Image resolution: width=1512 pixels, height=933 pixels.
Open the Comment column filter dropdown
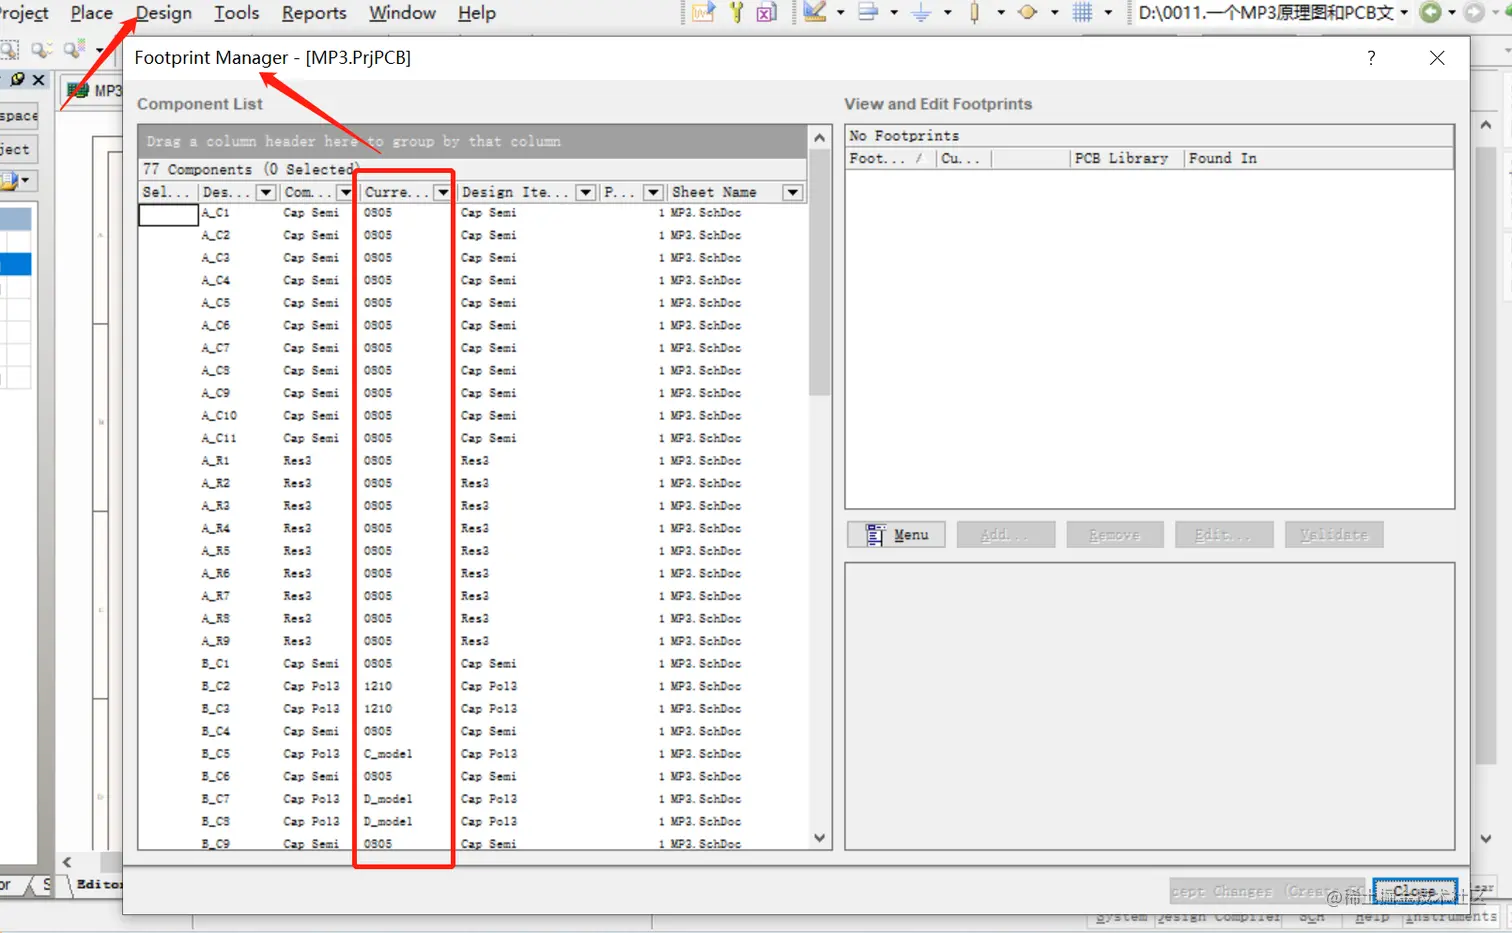(x=345, y=192)
